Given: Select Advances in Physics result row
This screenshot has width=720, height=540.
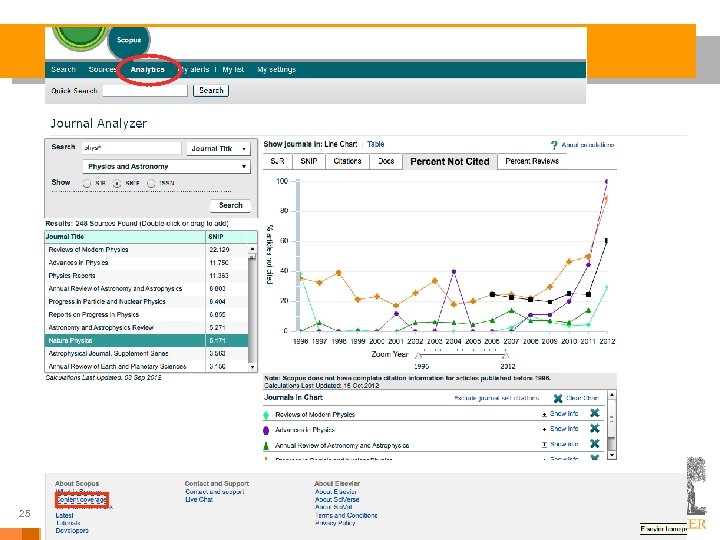Looking at the screenshot, I should (x=147, y=263).
